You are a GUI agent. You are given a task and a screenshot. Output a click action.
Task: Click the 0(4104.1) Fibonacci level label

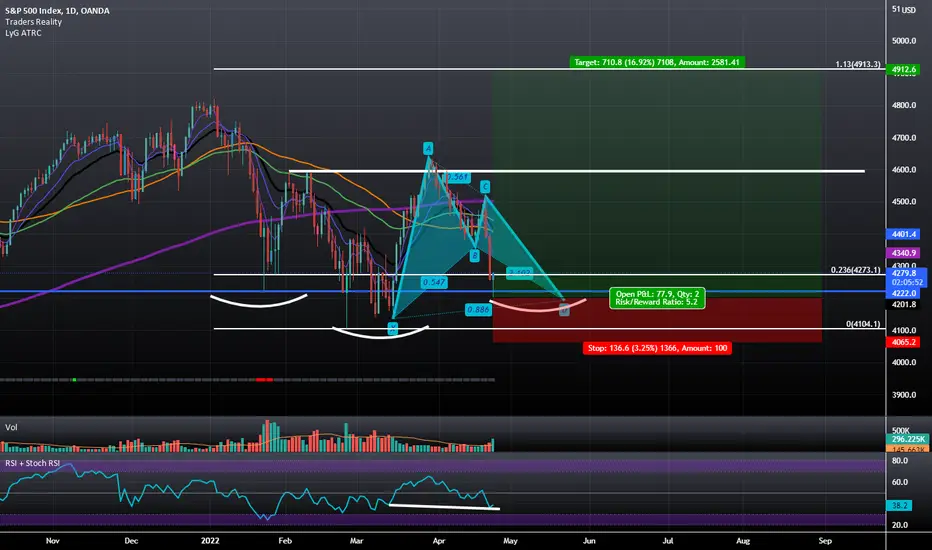(x=863, y=324)
